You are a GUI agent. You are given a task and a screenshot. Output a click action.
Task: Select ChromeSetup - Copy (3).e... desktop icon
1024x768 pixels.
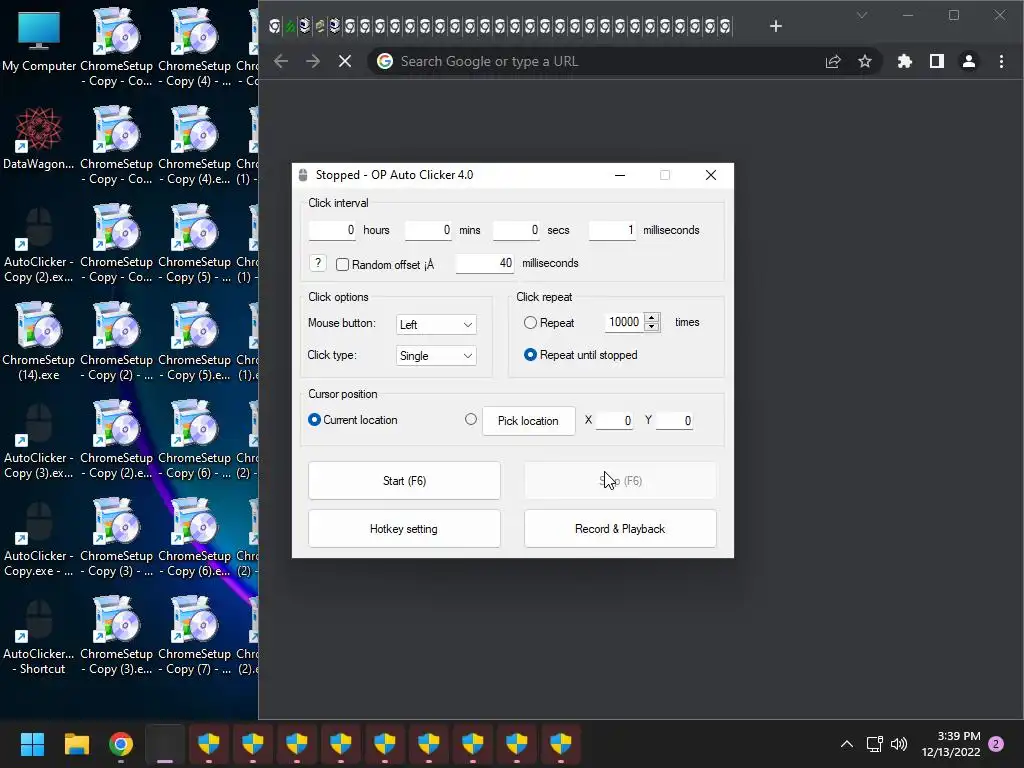tap(116, 636)
